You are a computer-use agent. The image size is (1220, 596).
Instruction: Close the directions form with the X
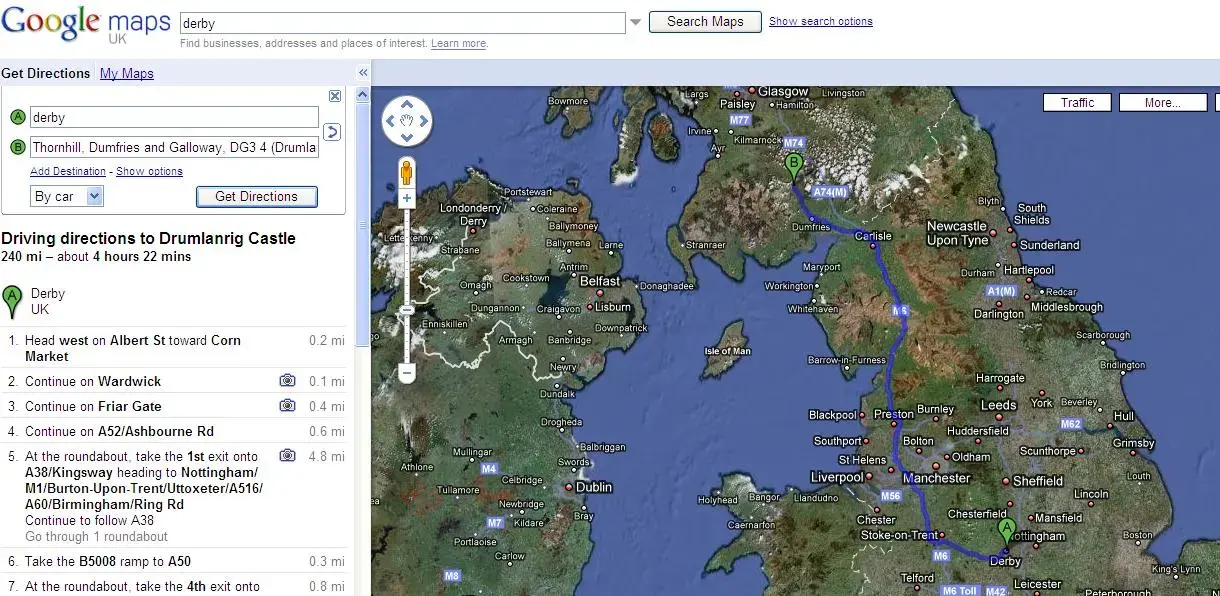coord(335,96)
